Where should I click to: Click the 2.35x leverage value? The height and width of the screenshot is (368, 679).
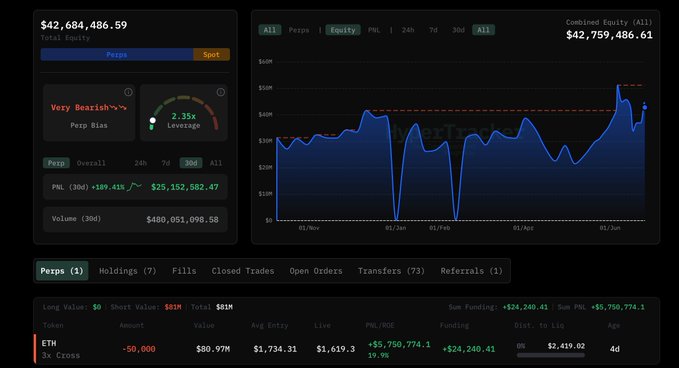click(184, 116)
